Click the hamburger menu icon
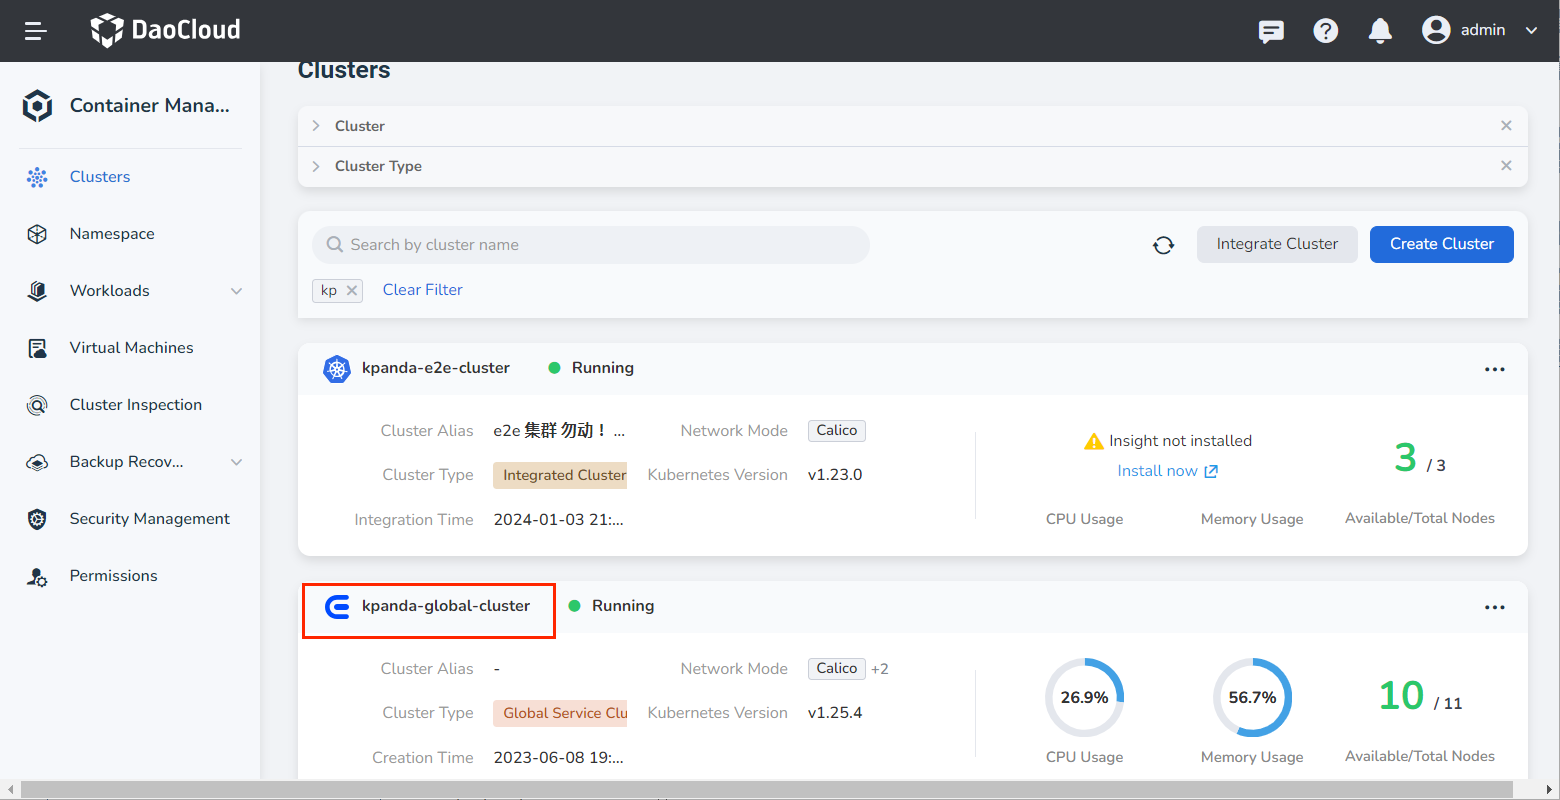This screenshot has width=1560, height=800. 36,31
